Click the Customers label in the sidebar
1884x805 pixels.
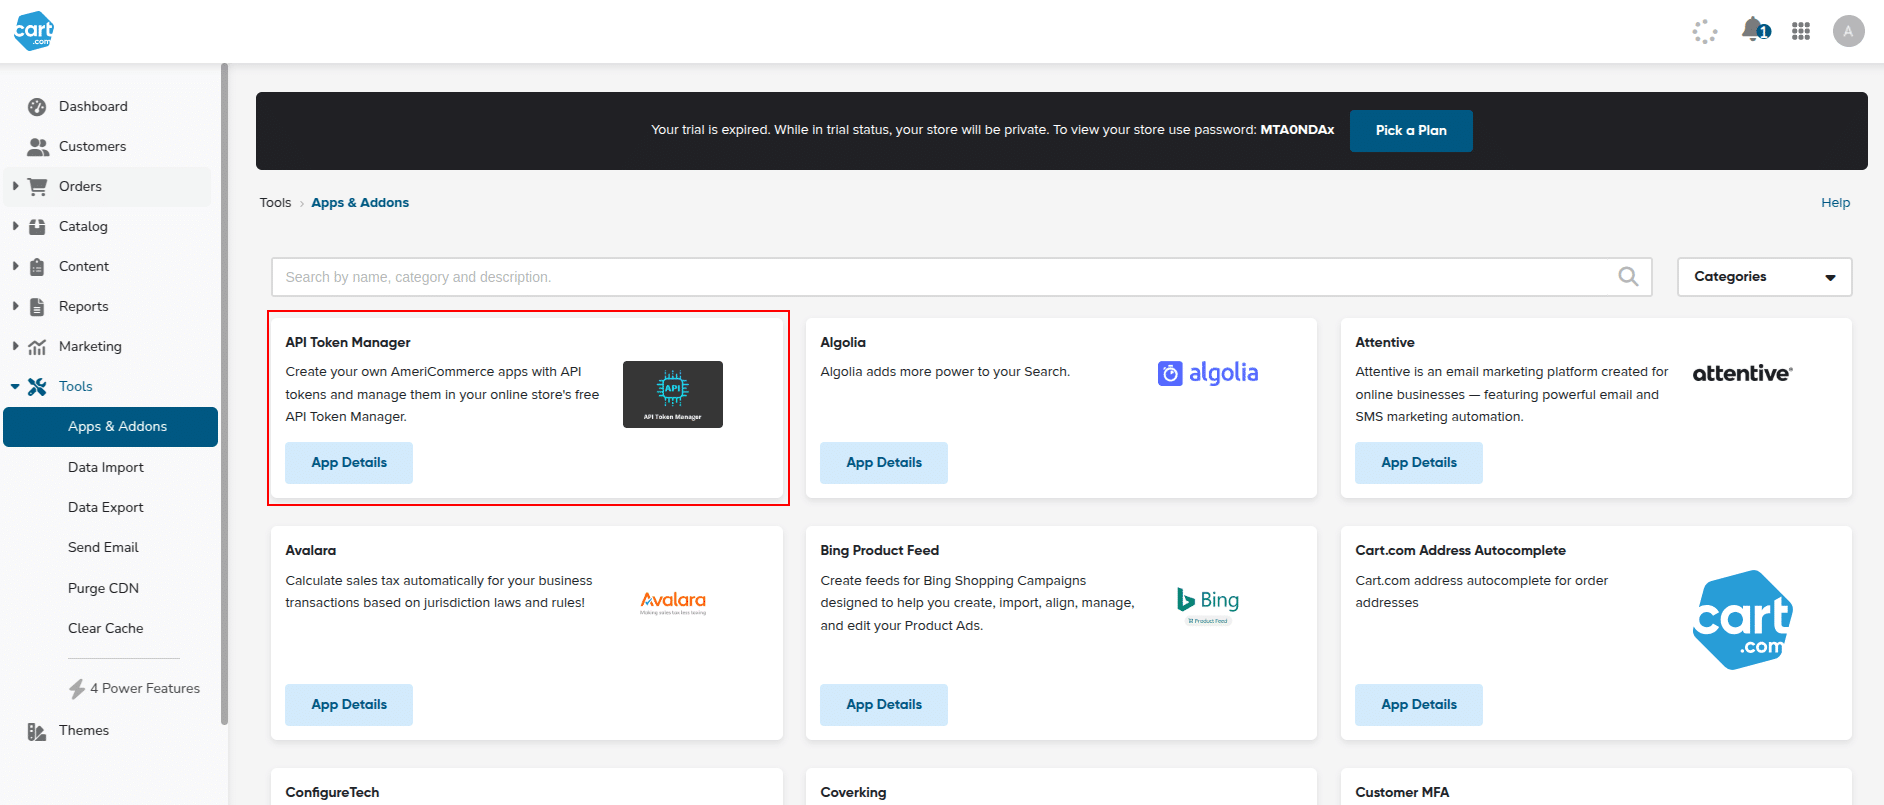[92, 146]
